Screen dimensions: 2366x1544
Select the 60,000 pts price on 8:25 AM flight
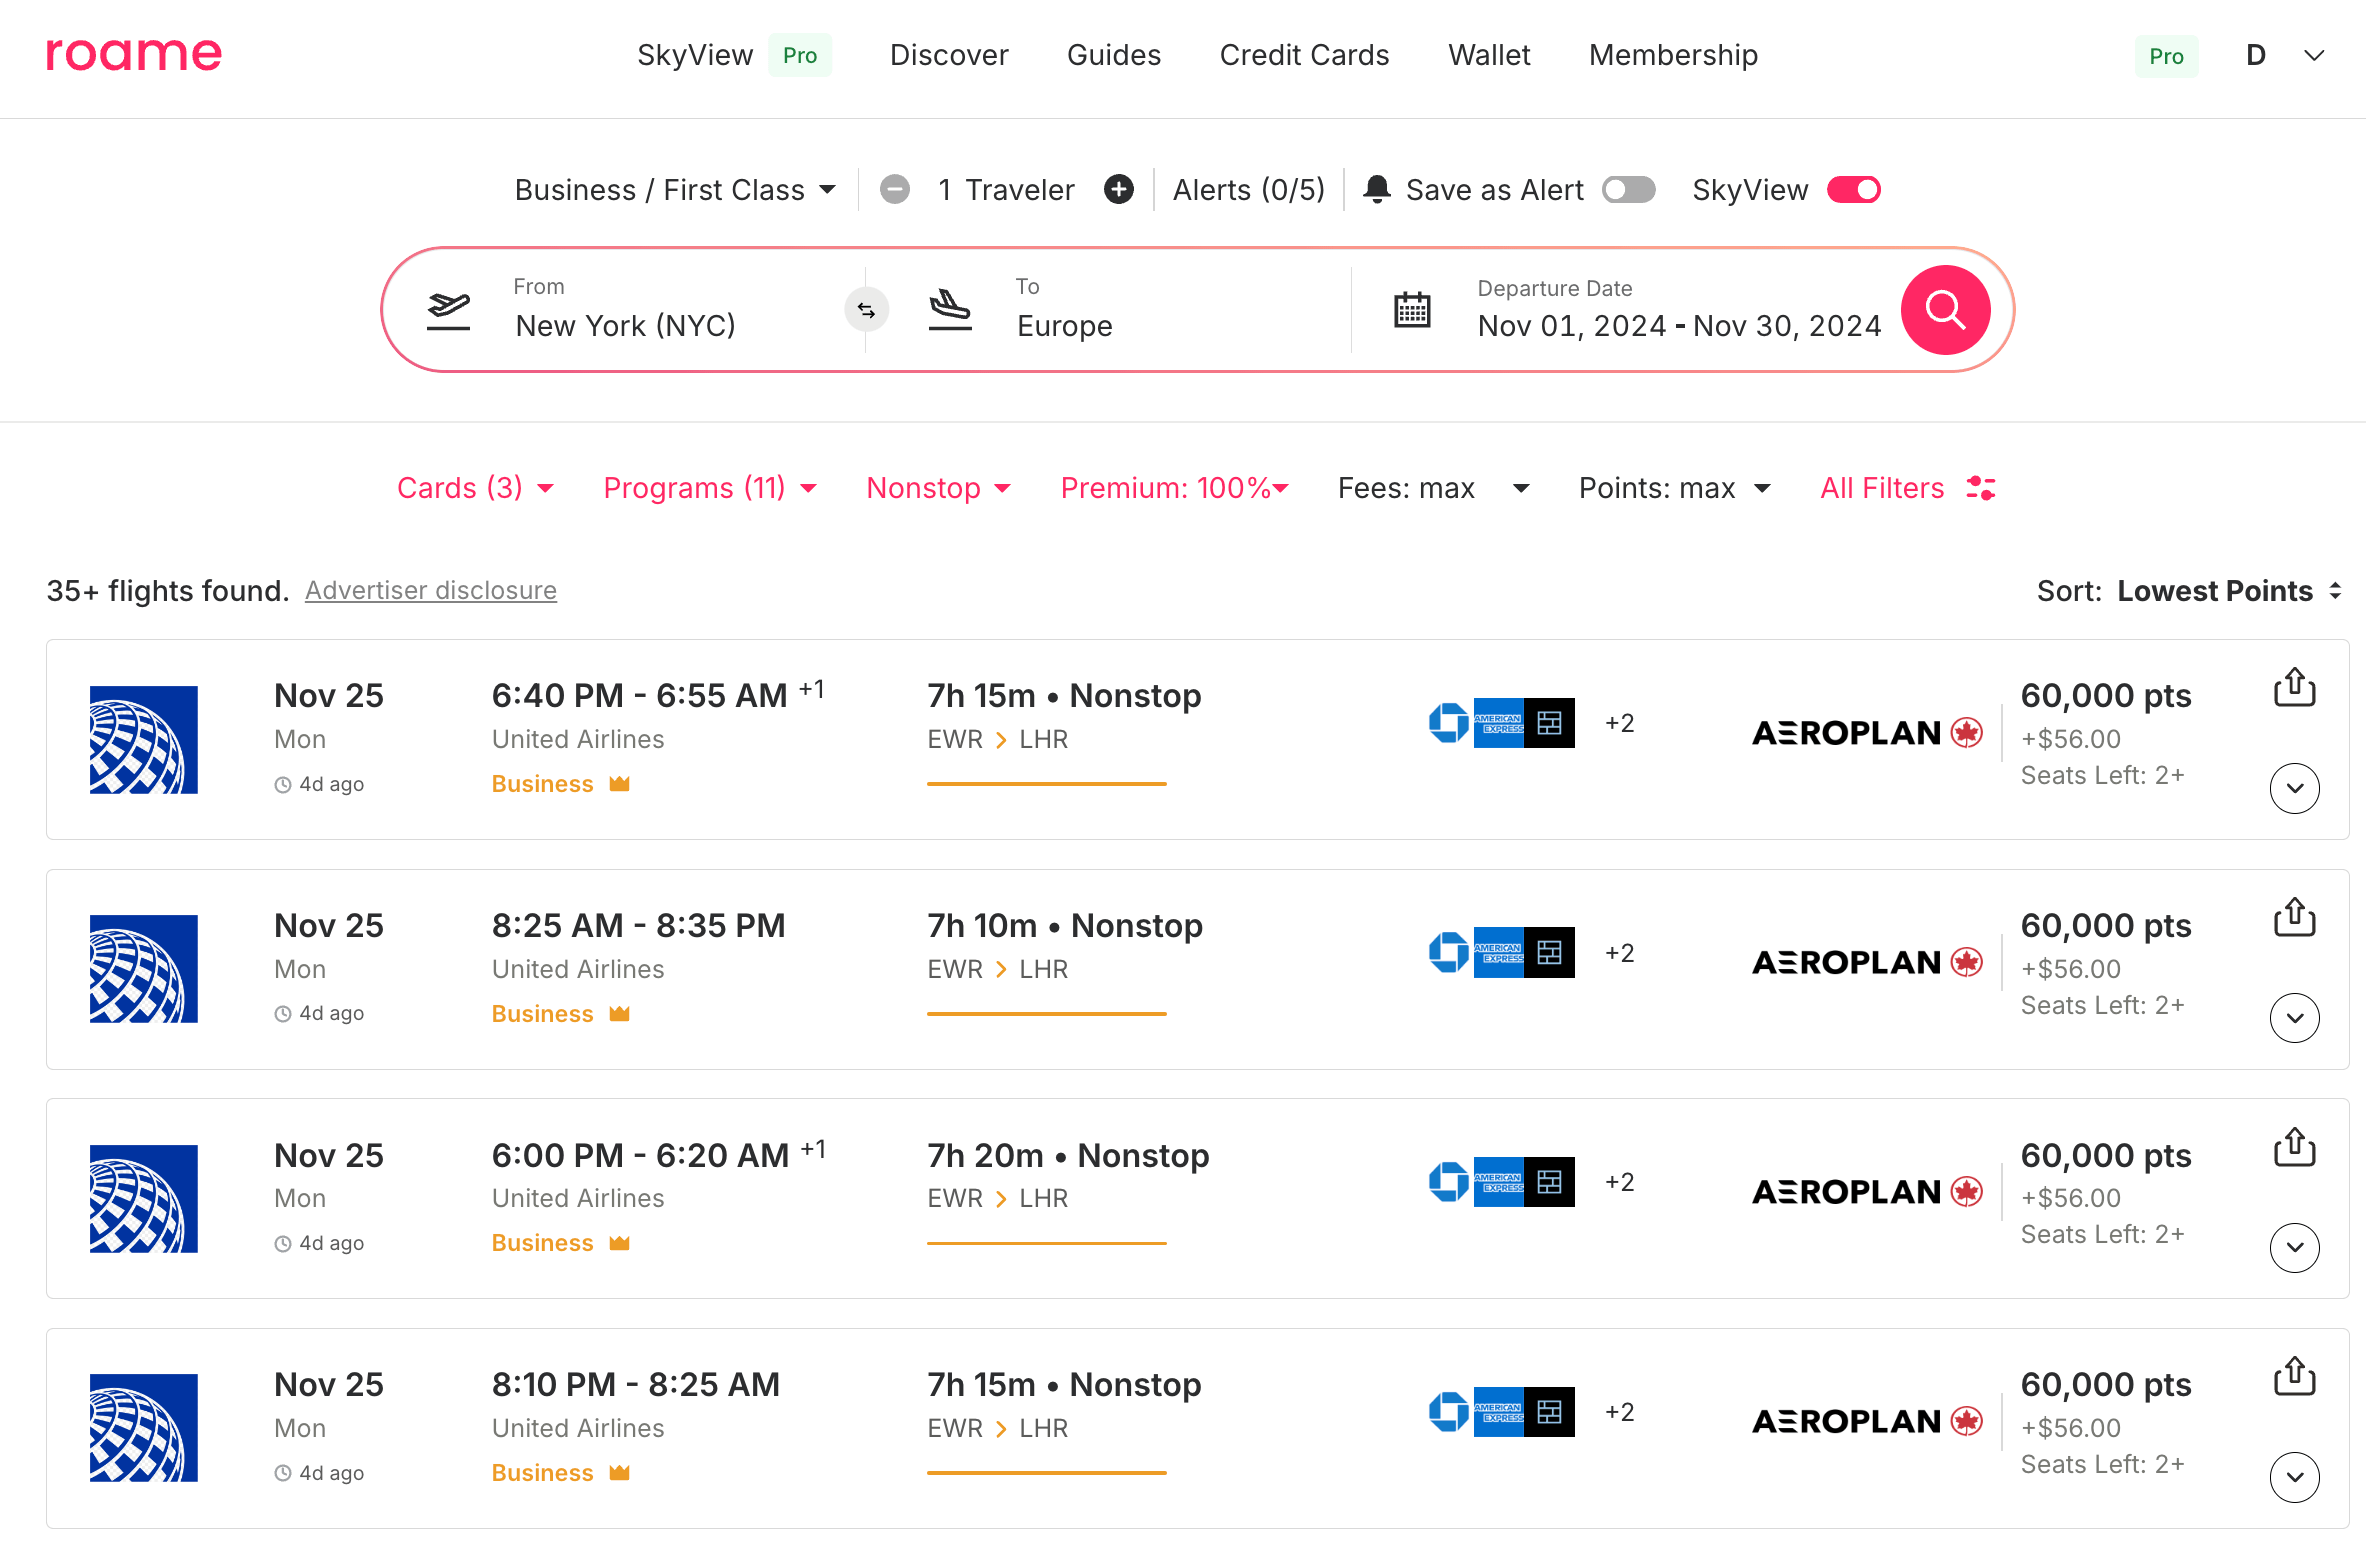click(x=2106, y=926)
